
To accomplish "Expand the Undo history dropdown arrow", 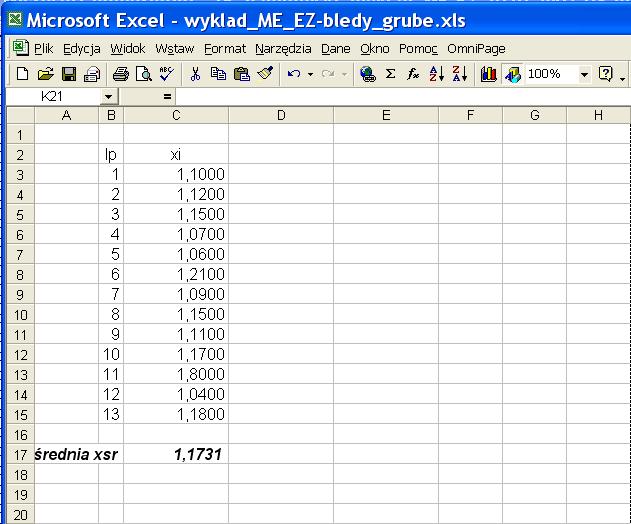I will [310, 74].
